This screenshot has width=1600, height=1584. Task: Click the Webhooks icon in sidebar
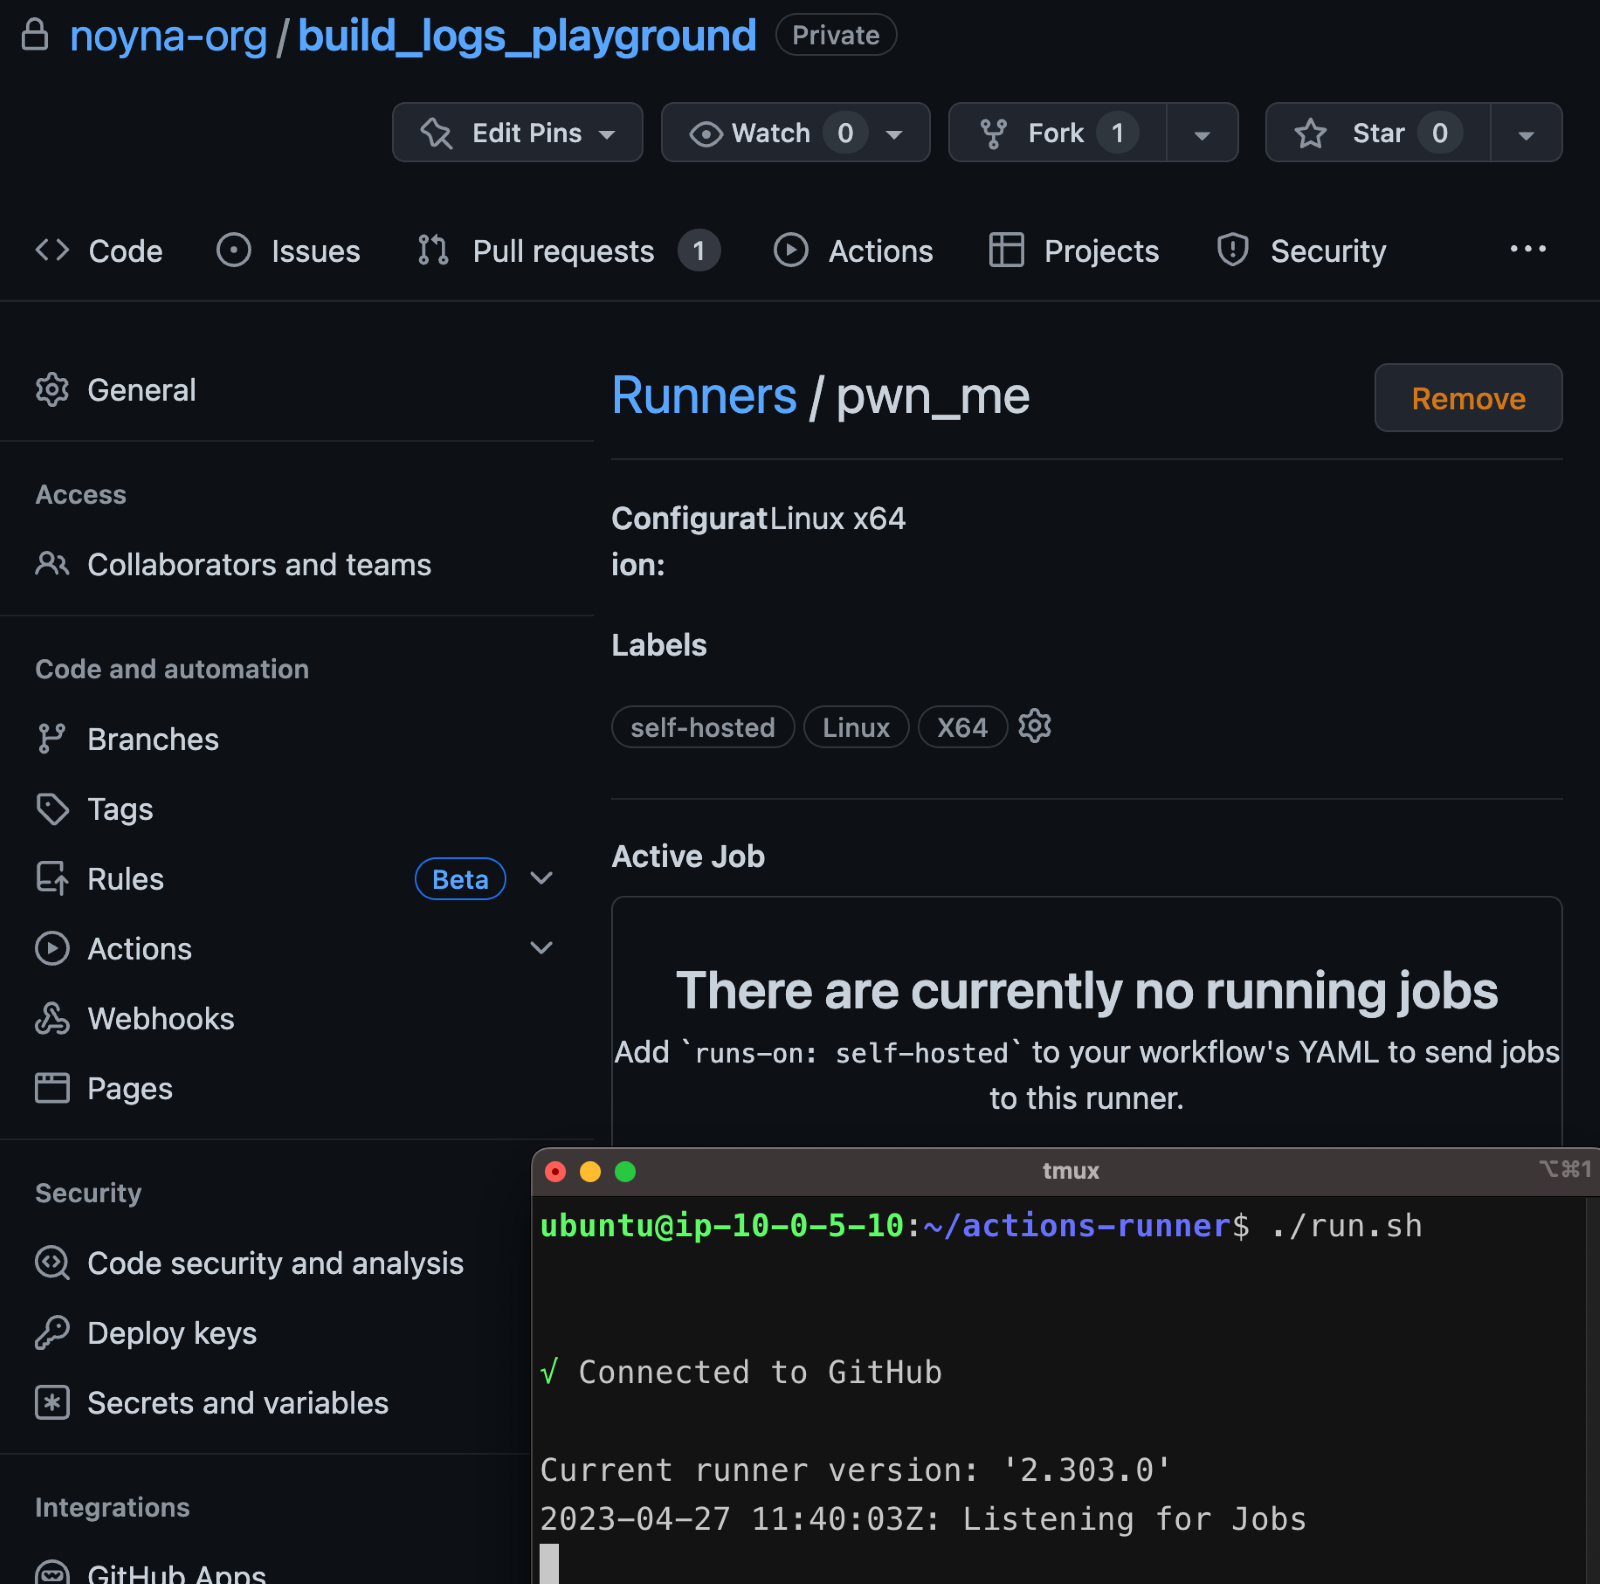point(52,1018)
